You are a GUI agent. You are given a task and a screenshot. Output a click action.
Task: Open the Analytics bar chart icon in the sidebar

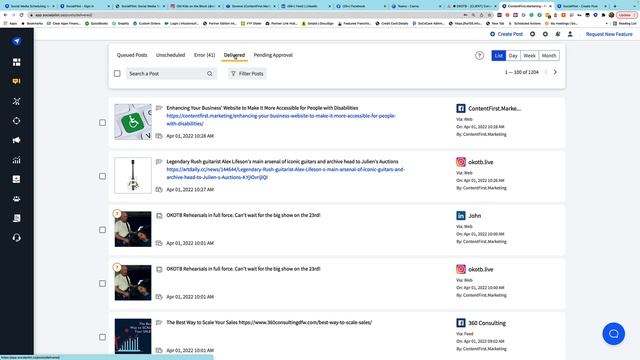coord(17,160)
